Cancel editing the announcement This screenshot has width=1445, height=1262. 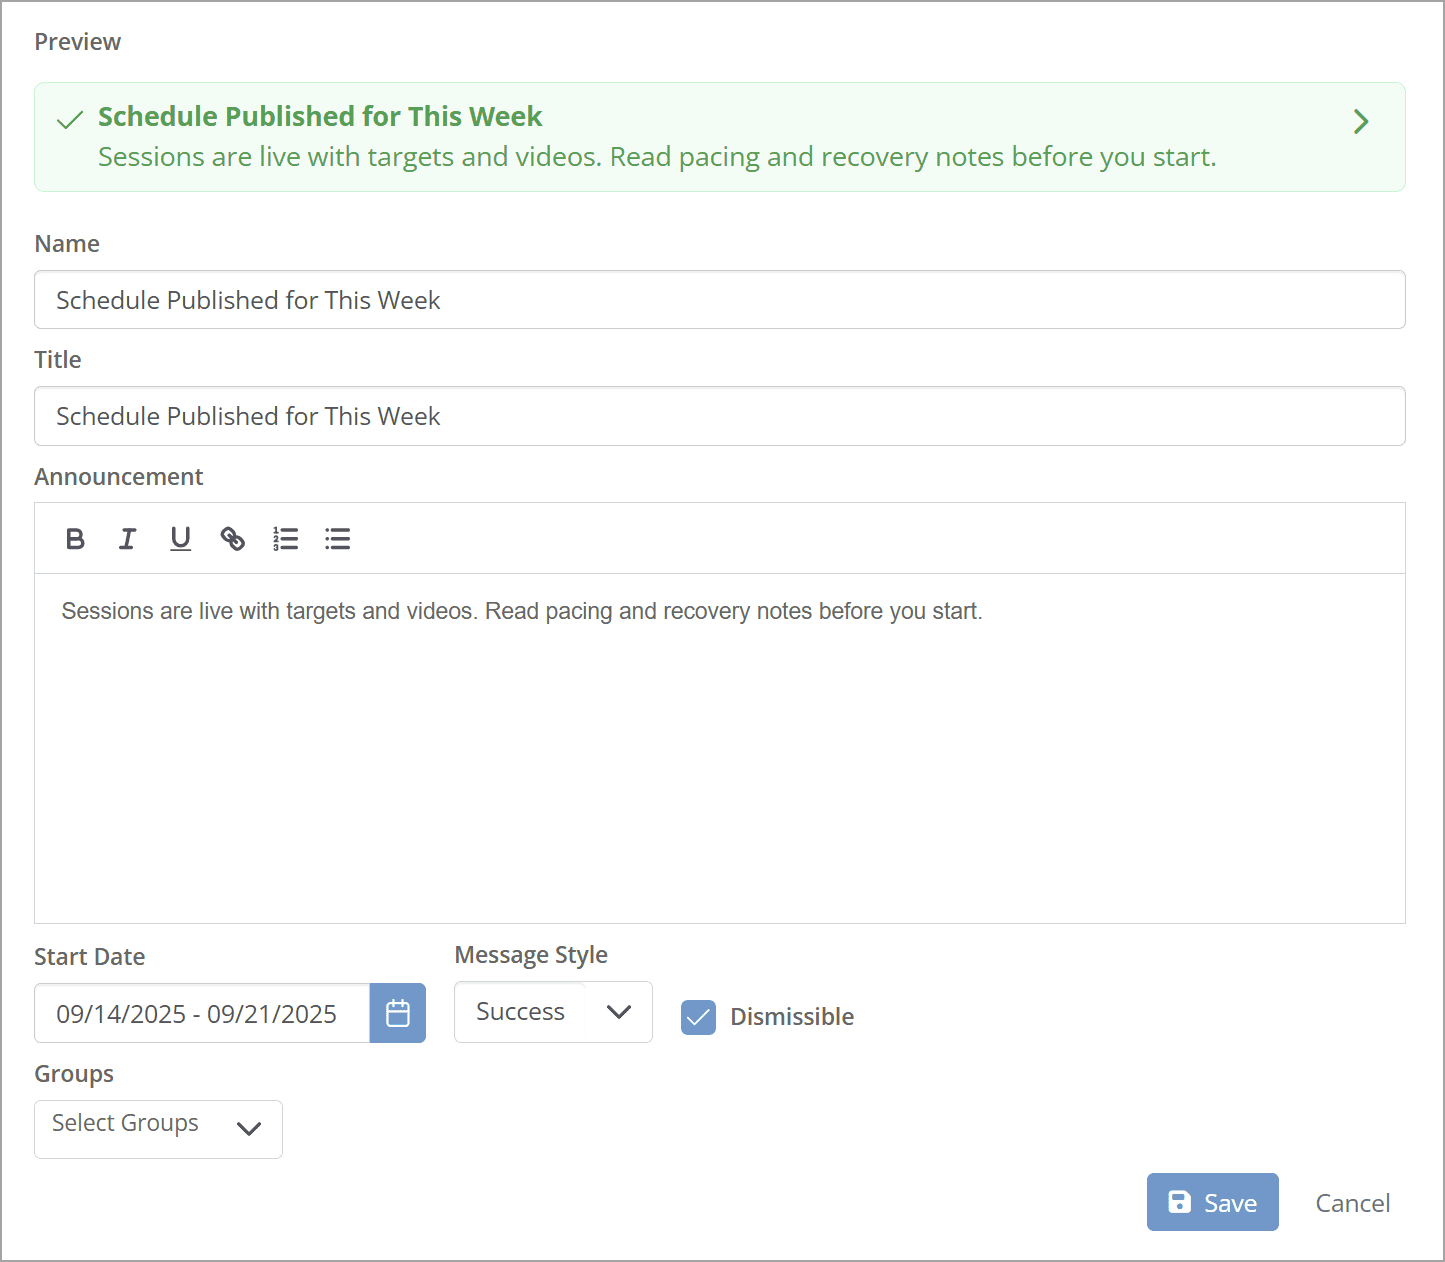pos(1352,1203)
